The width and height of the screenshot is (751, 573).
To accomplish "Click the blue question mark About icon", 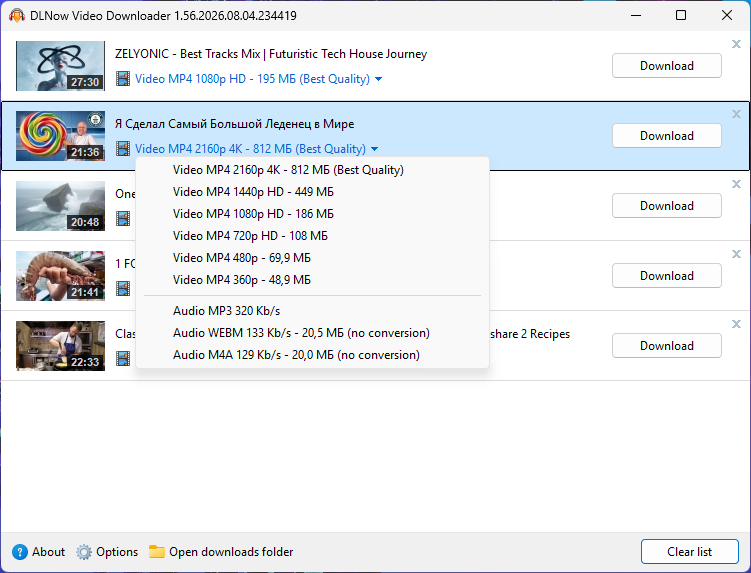I will point(20,552).
